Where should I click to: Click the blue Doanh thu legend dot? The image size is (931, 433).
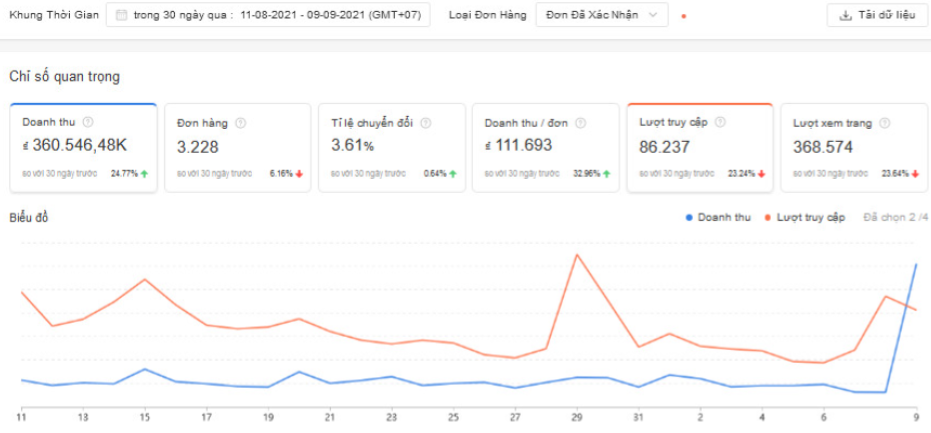click(689, 218)
